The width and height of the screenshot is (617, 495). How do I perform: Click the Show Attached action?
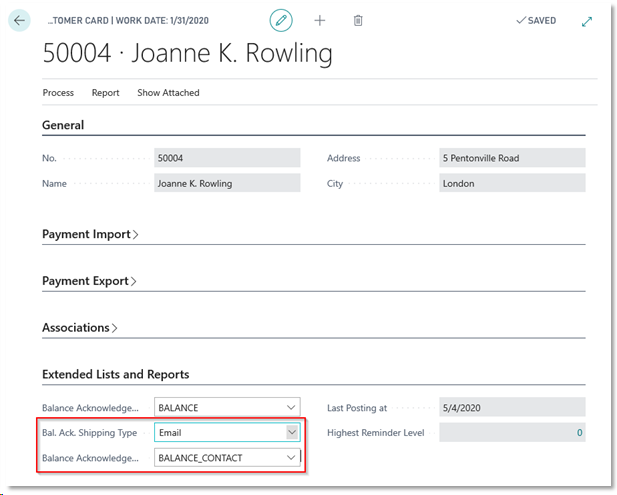point(168,93)
